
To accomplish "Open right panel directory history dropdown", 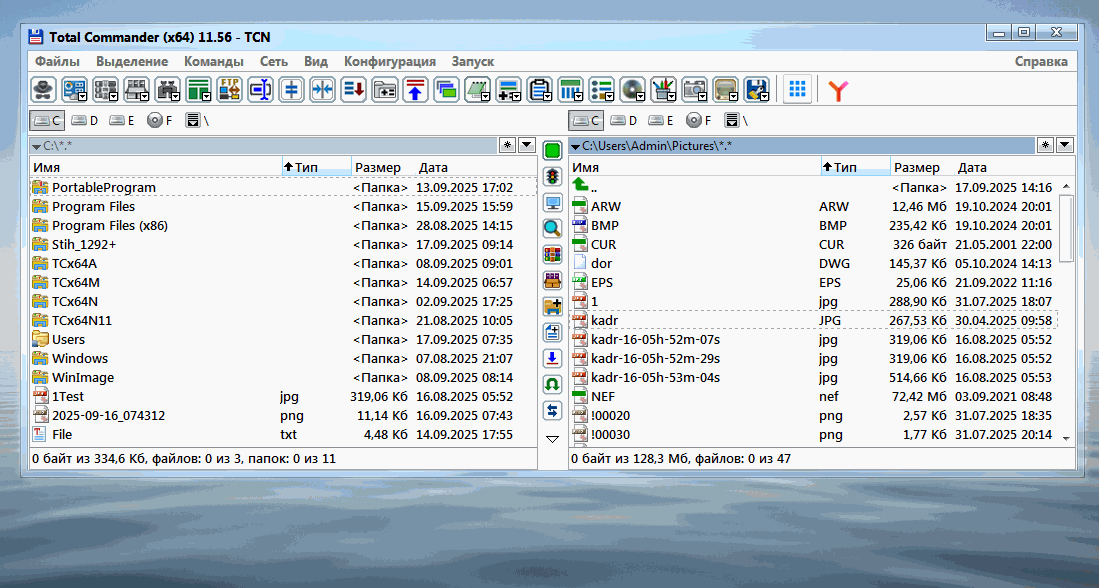I will click(1065, 146).
